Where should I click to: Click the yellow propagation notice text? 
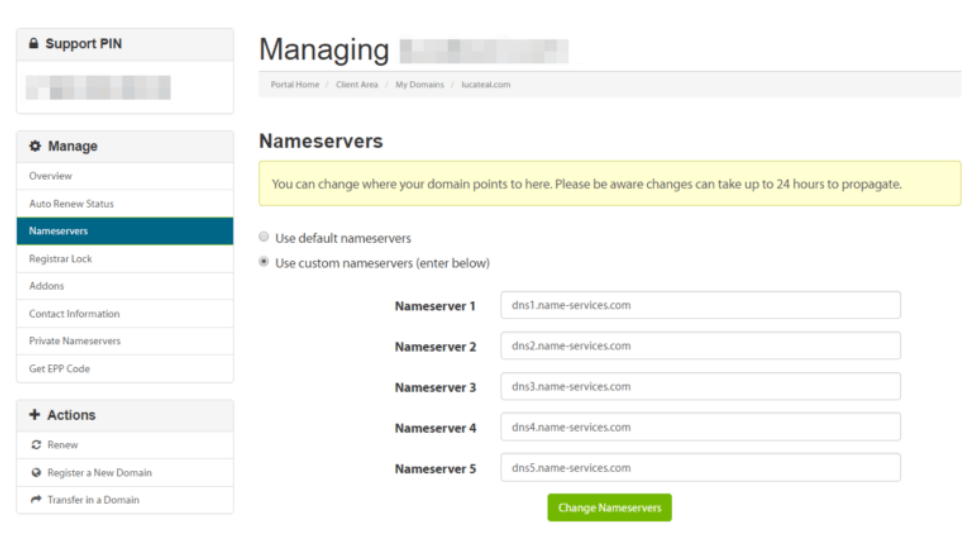(x=586, y=184)
